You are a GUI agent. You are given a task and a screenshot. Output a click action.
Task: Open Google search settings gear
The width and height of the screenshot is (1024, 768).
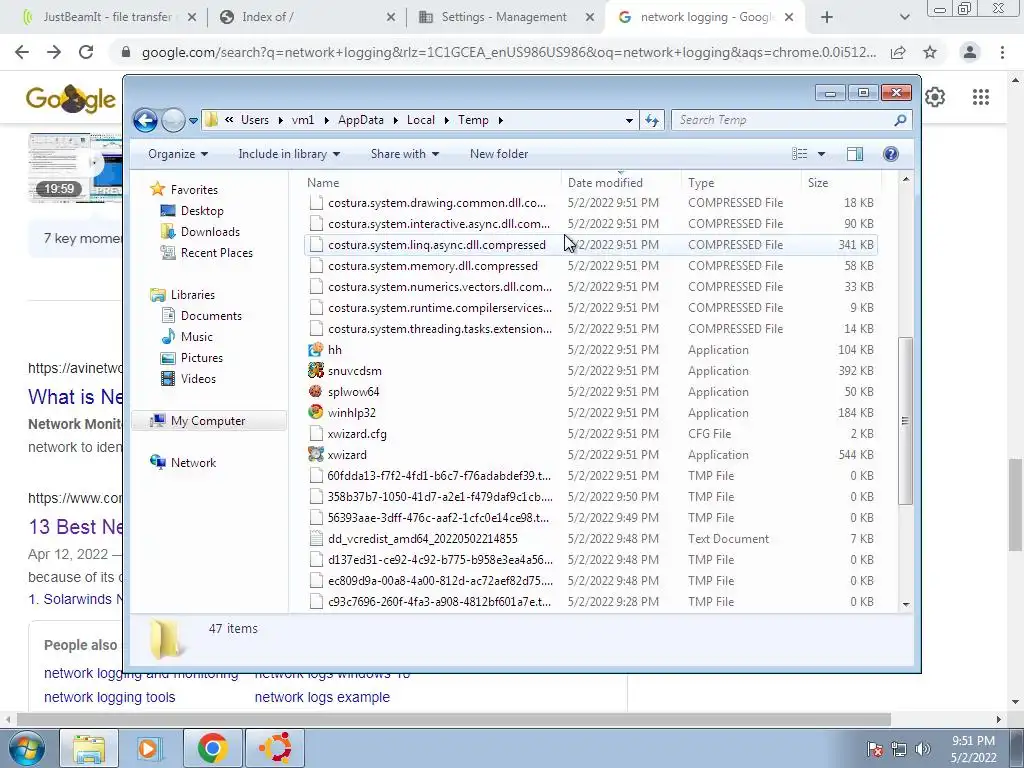935,97
